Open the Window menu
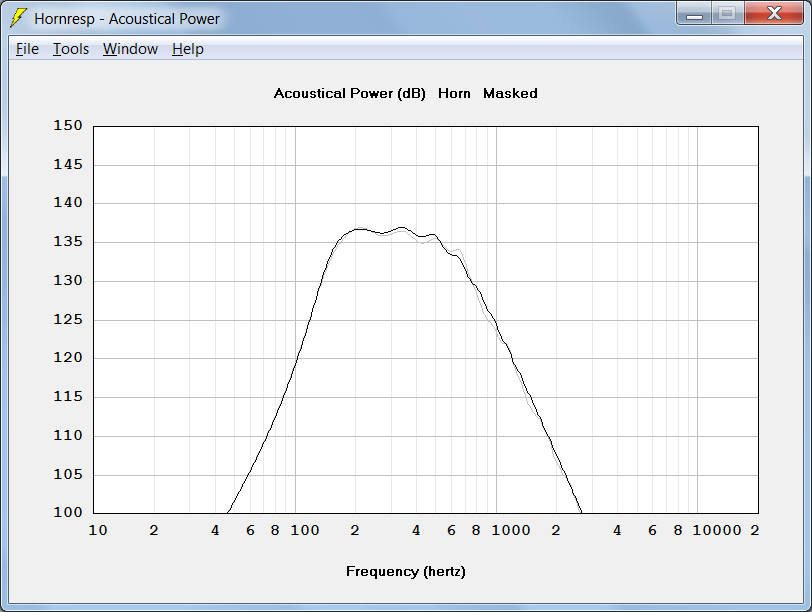This screenshot has height=612, width=812. (130, 49)
